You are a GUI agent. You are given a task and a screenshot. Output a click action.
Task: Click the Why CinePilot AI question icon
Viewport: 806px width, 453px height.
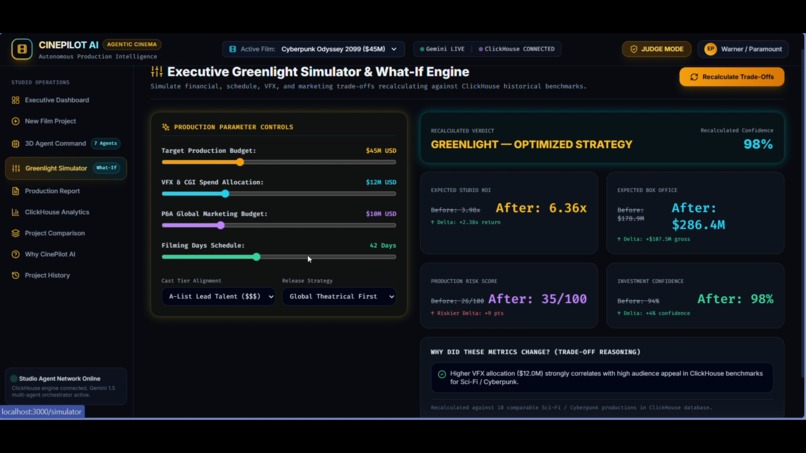15,254
